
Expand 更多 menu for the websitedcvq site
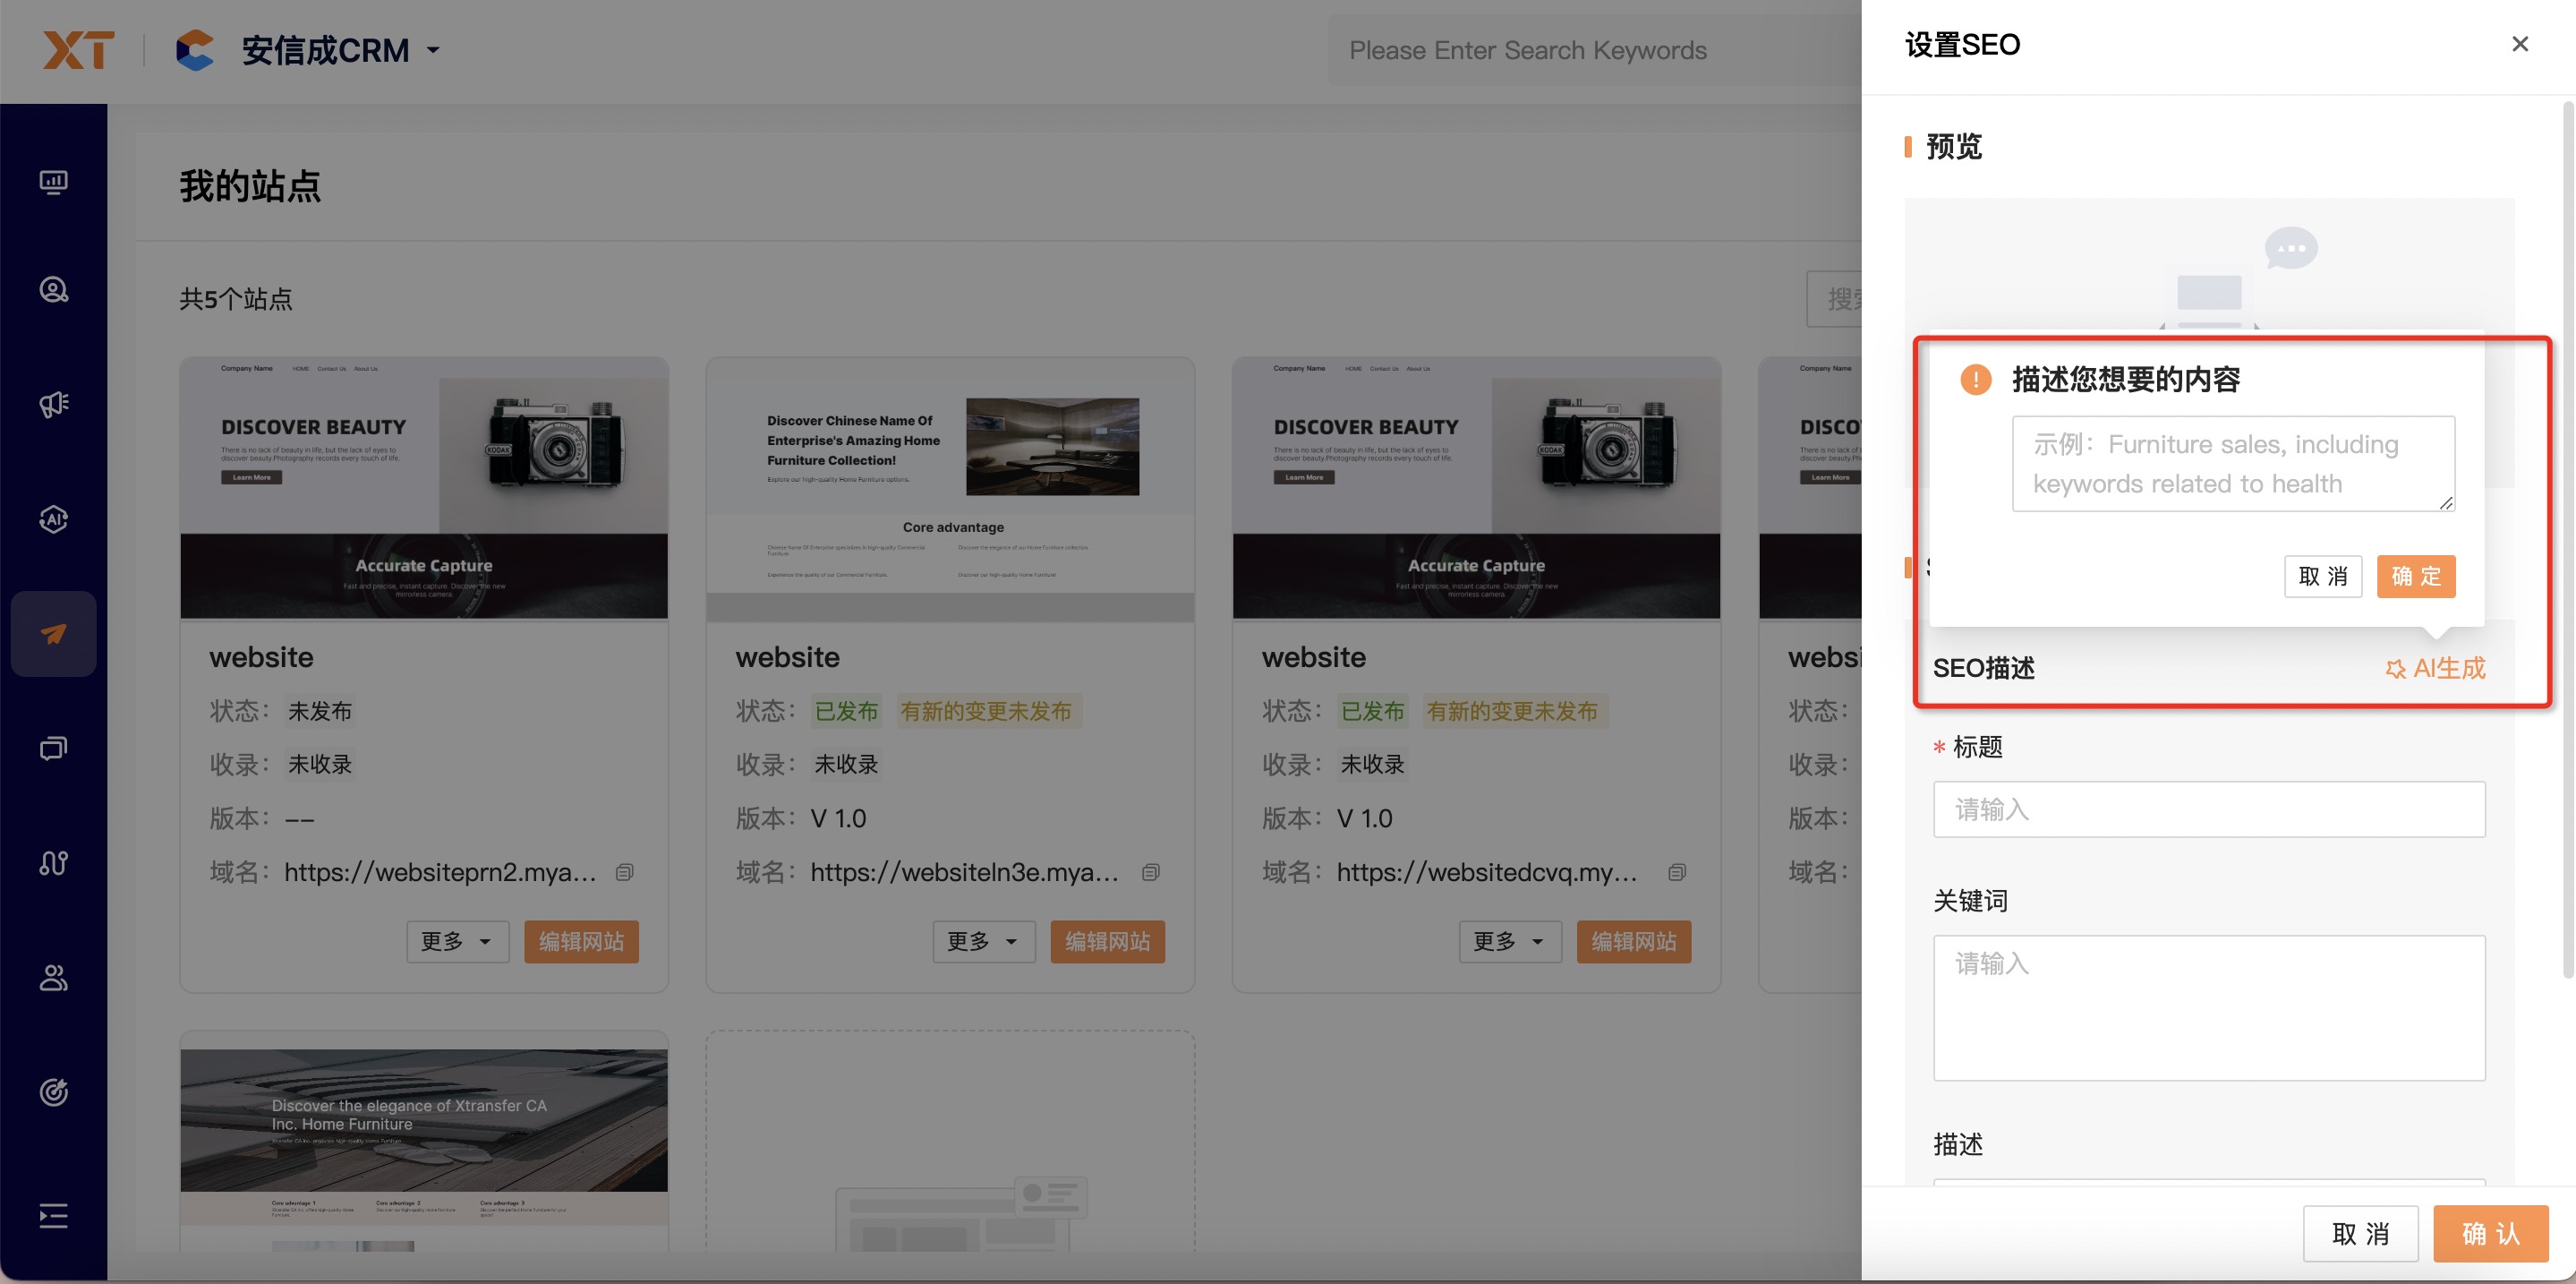pos(1510,941)
